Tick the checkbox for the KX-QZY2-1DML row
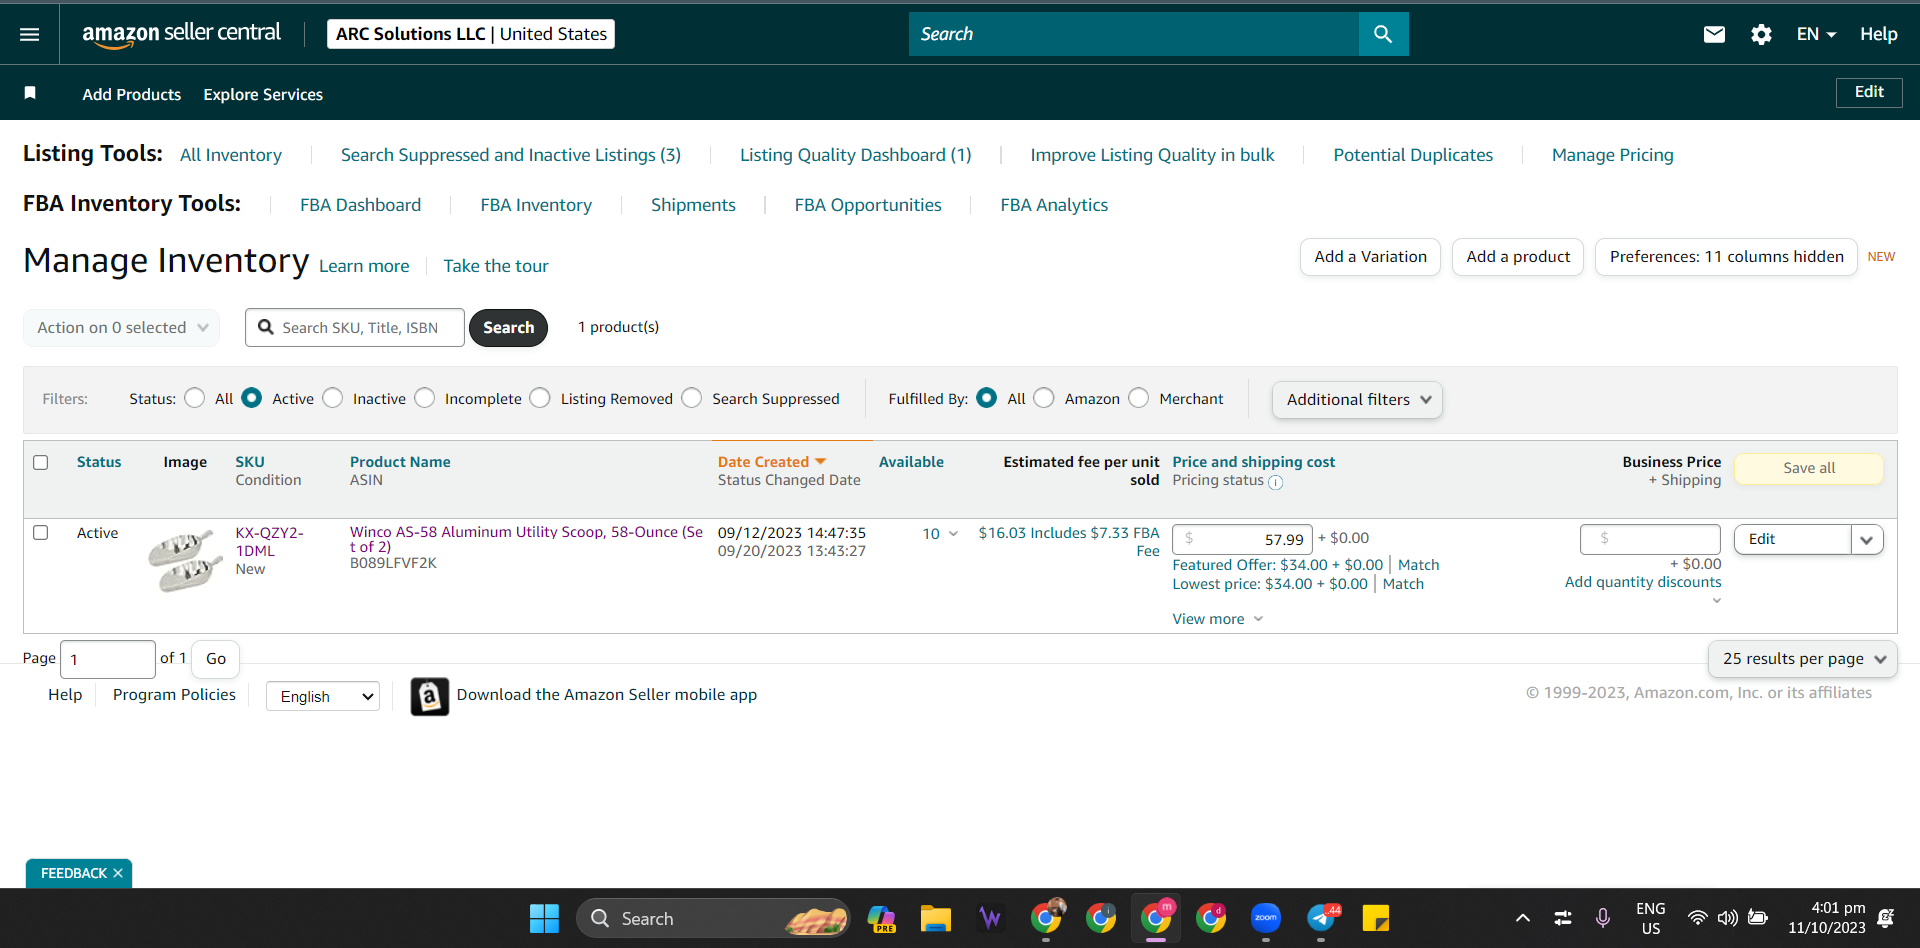Screen dimensions: 1920x948 41,533
